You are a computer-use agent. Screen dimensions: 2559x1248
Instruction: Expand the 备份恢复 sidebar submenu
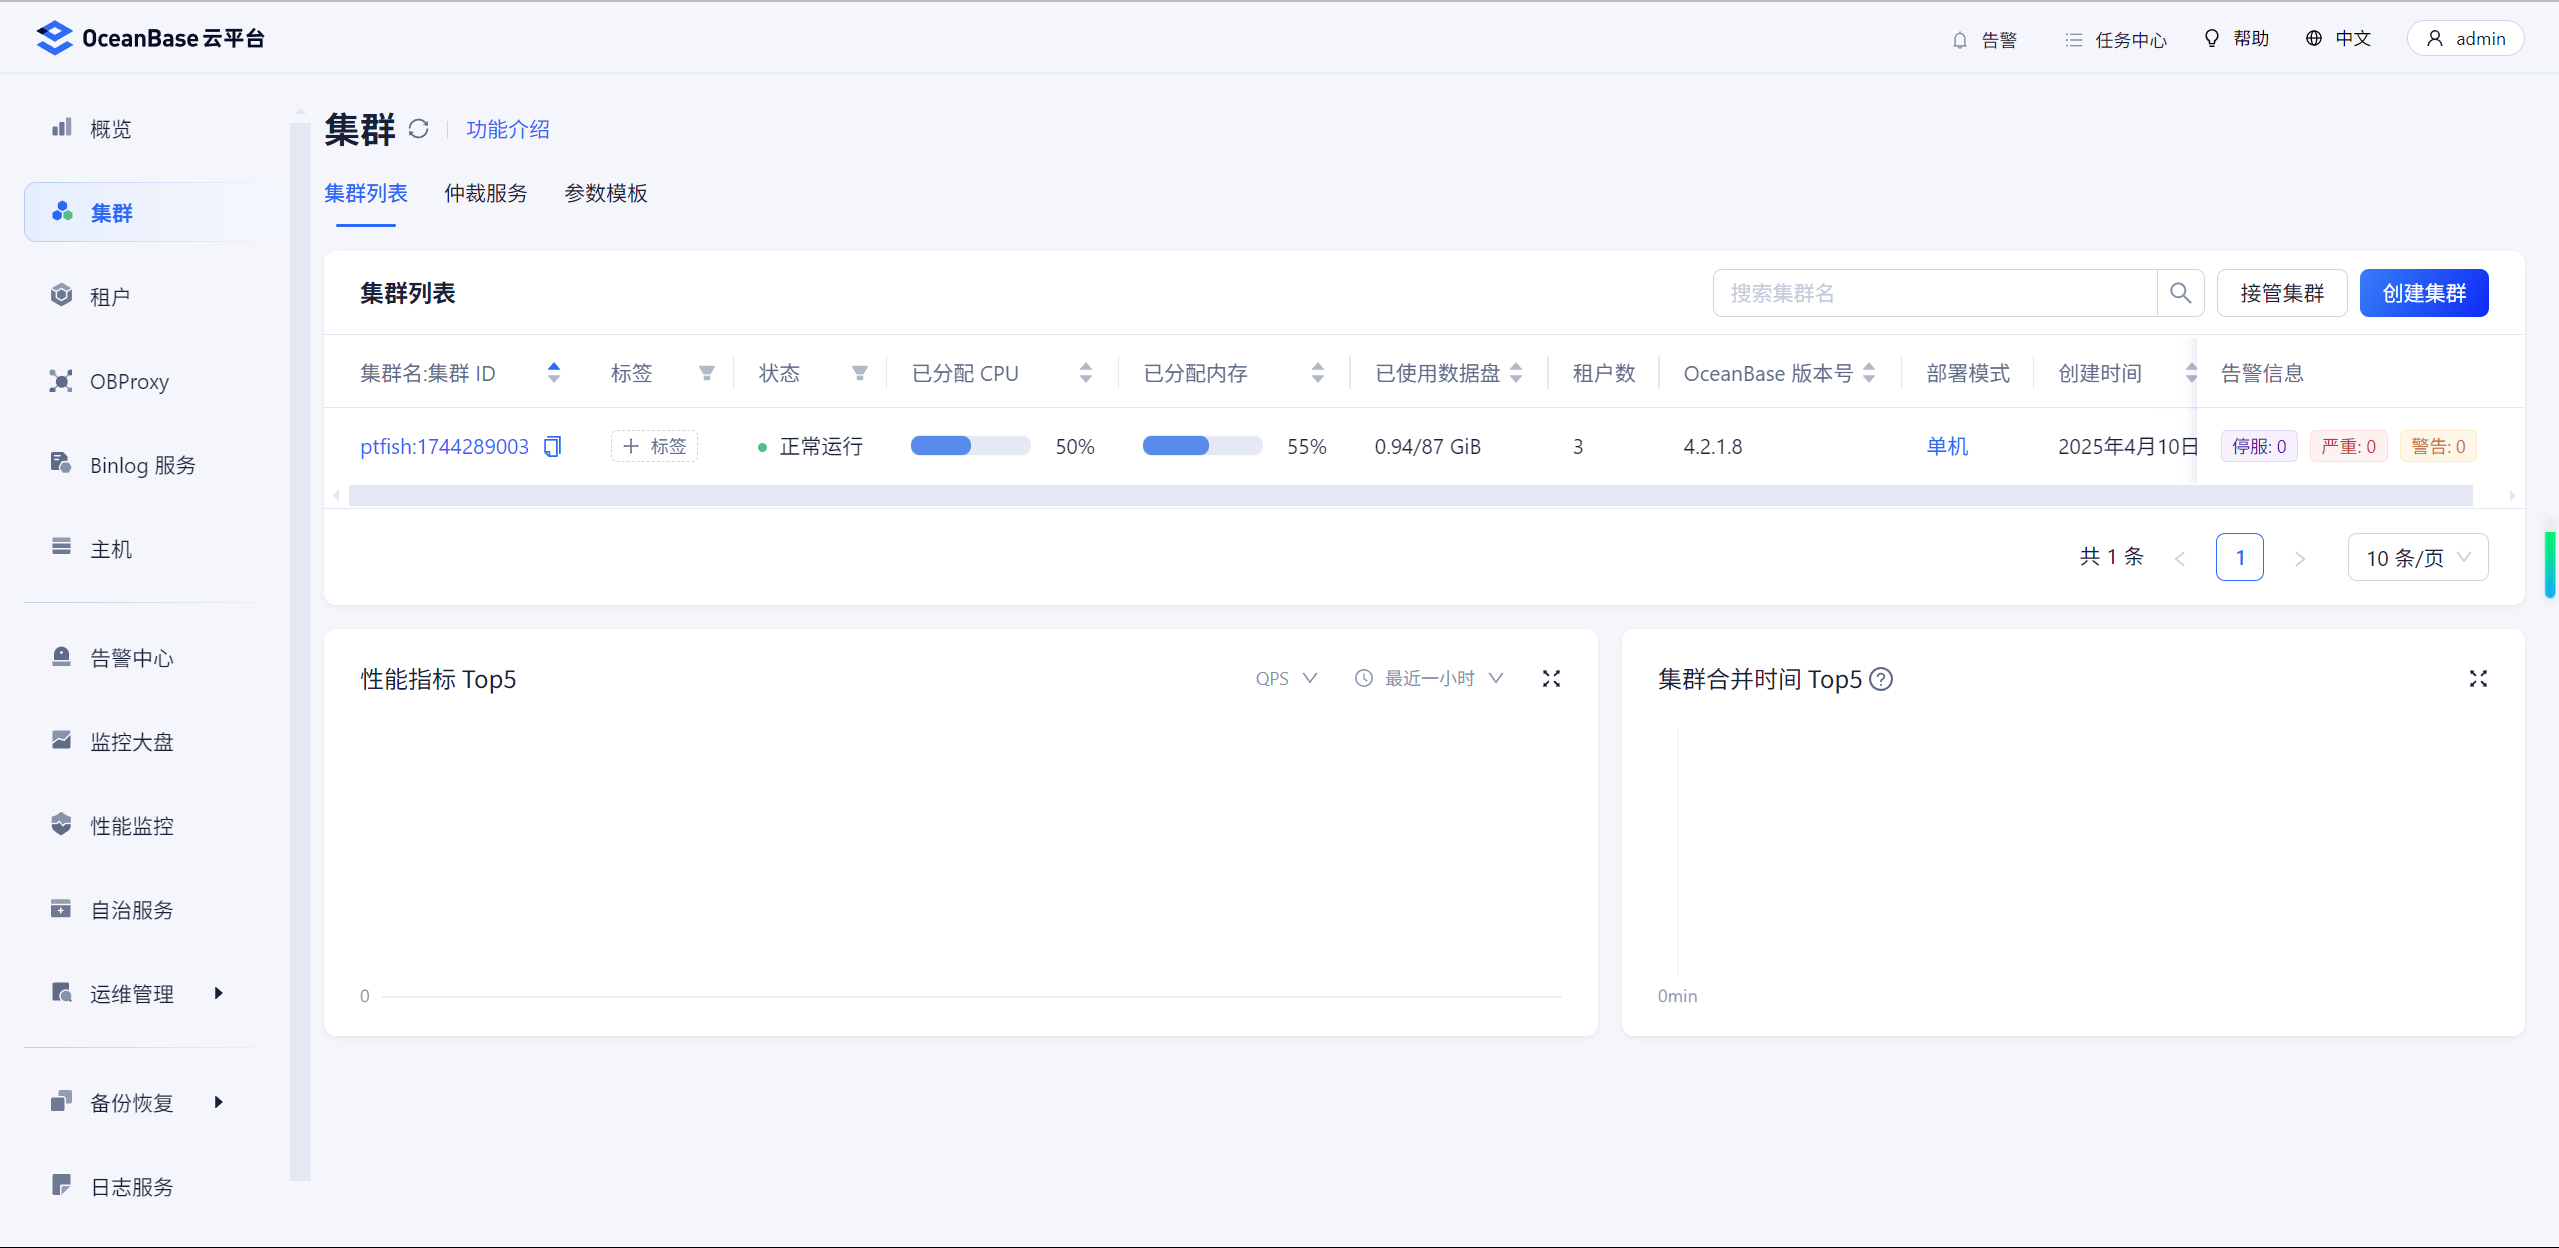coord(218,1102)
